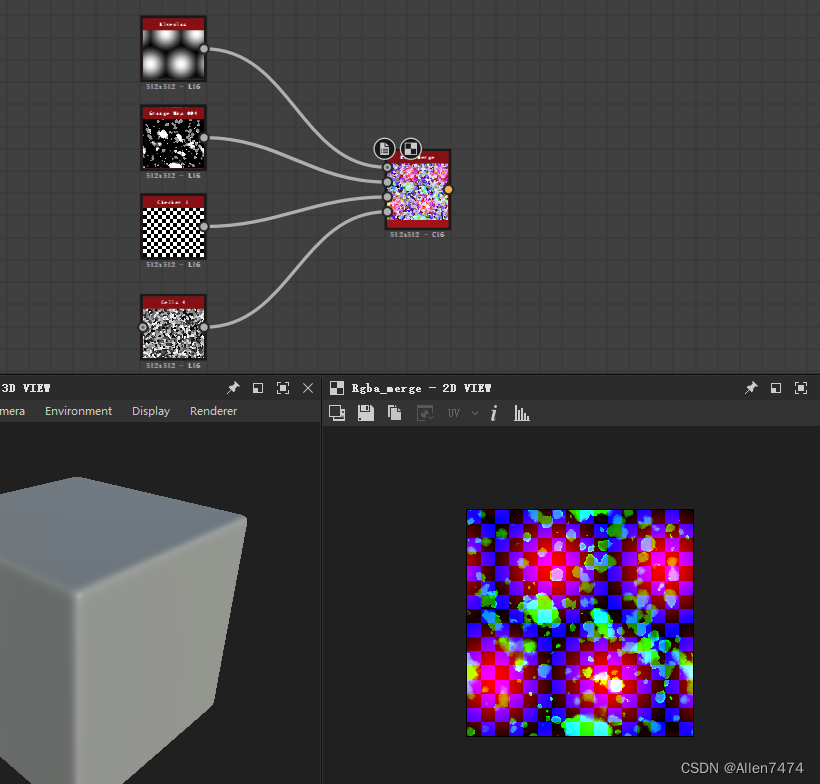Click the Alveolus node title bar

tap(174, 24)
